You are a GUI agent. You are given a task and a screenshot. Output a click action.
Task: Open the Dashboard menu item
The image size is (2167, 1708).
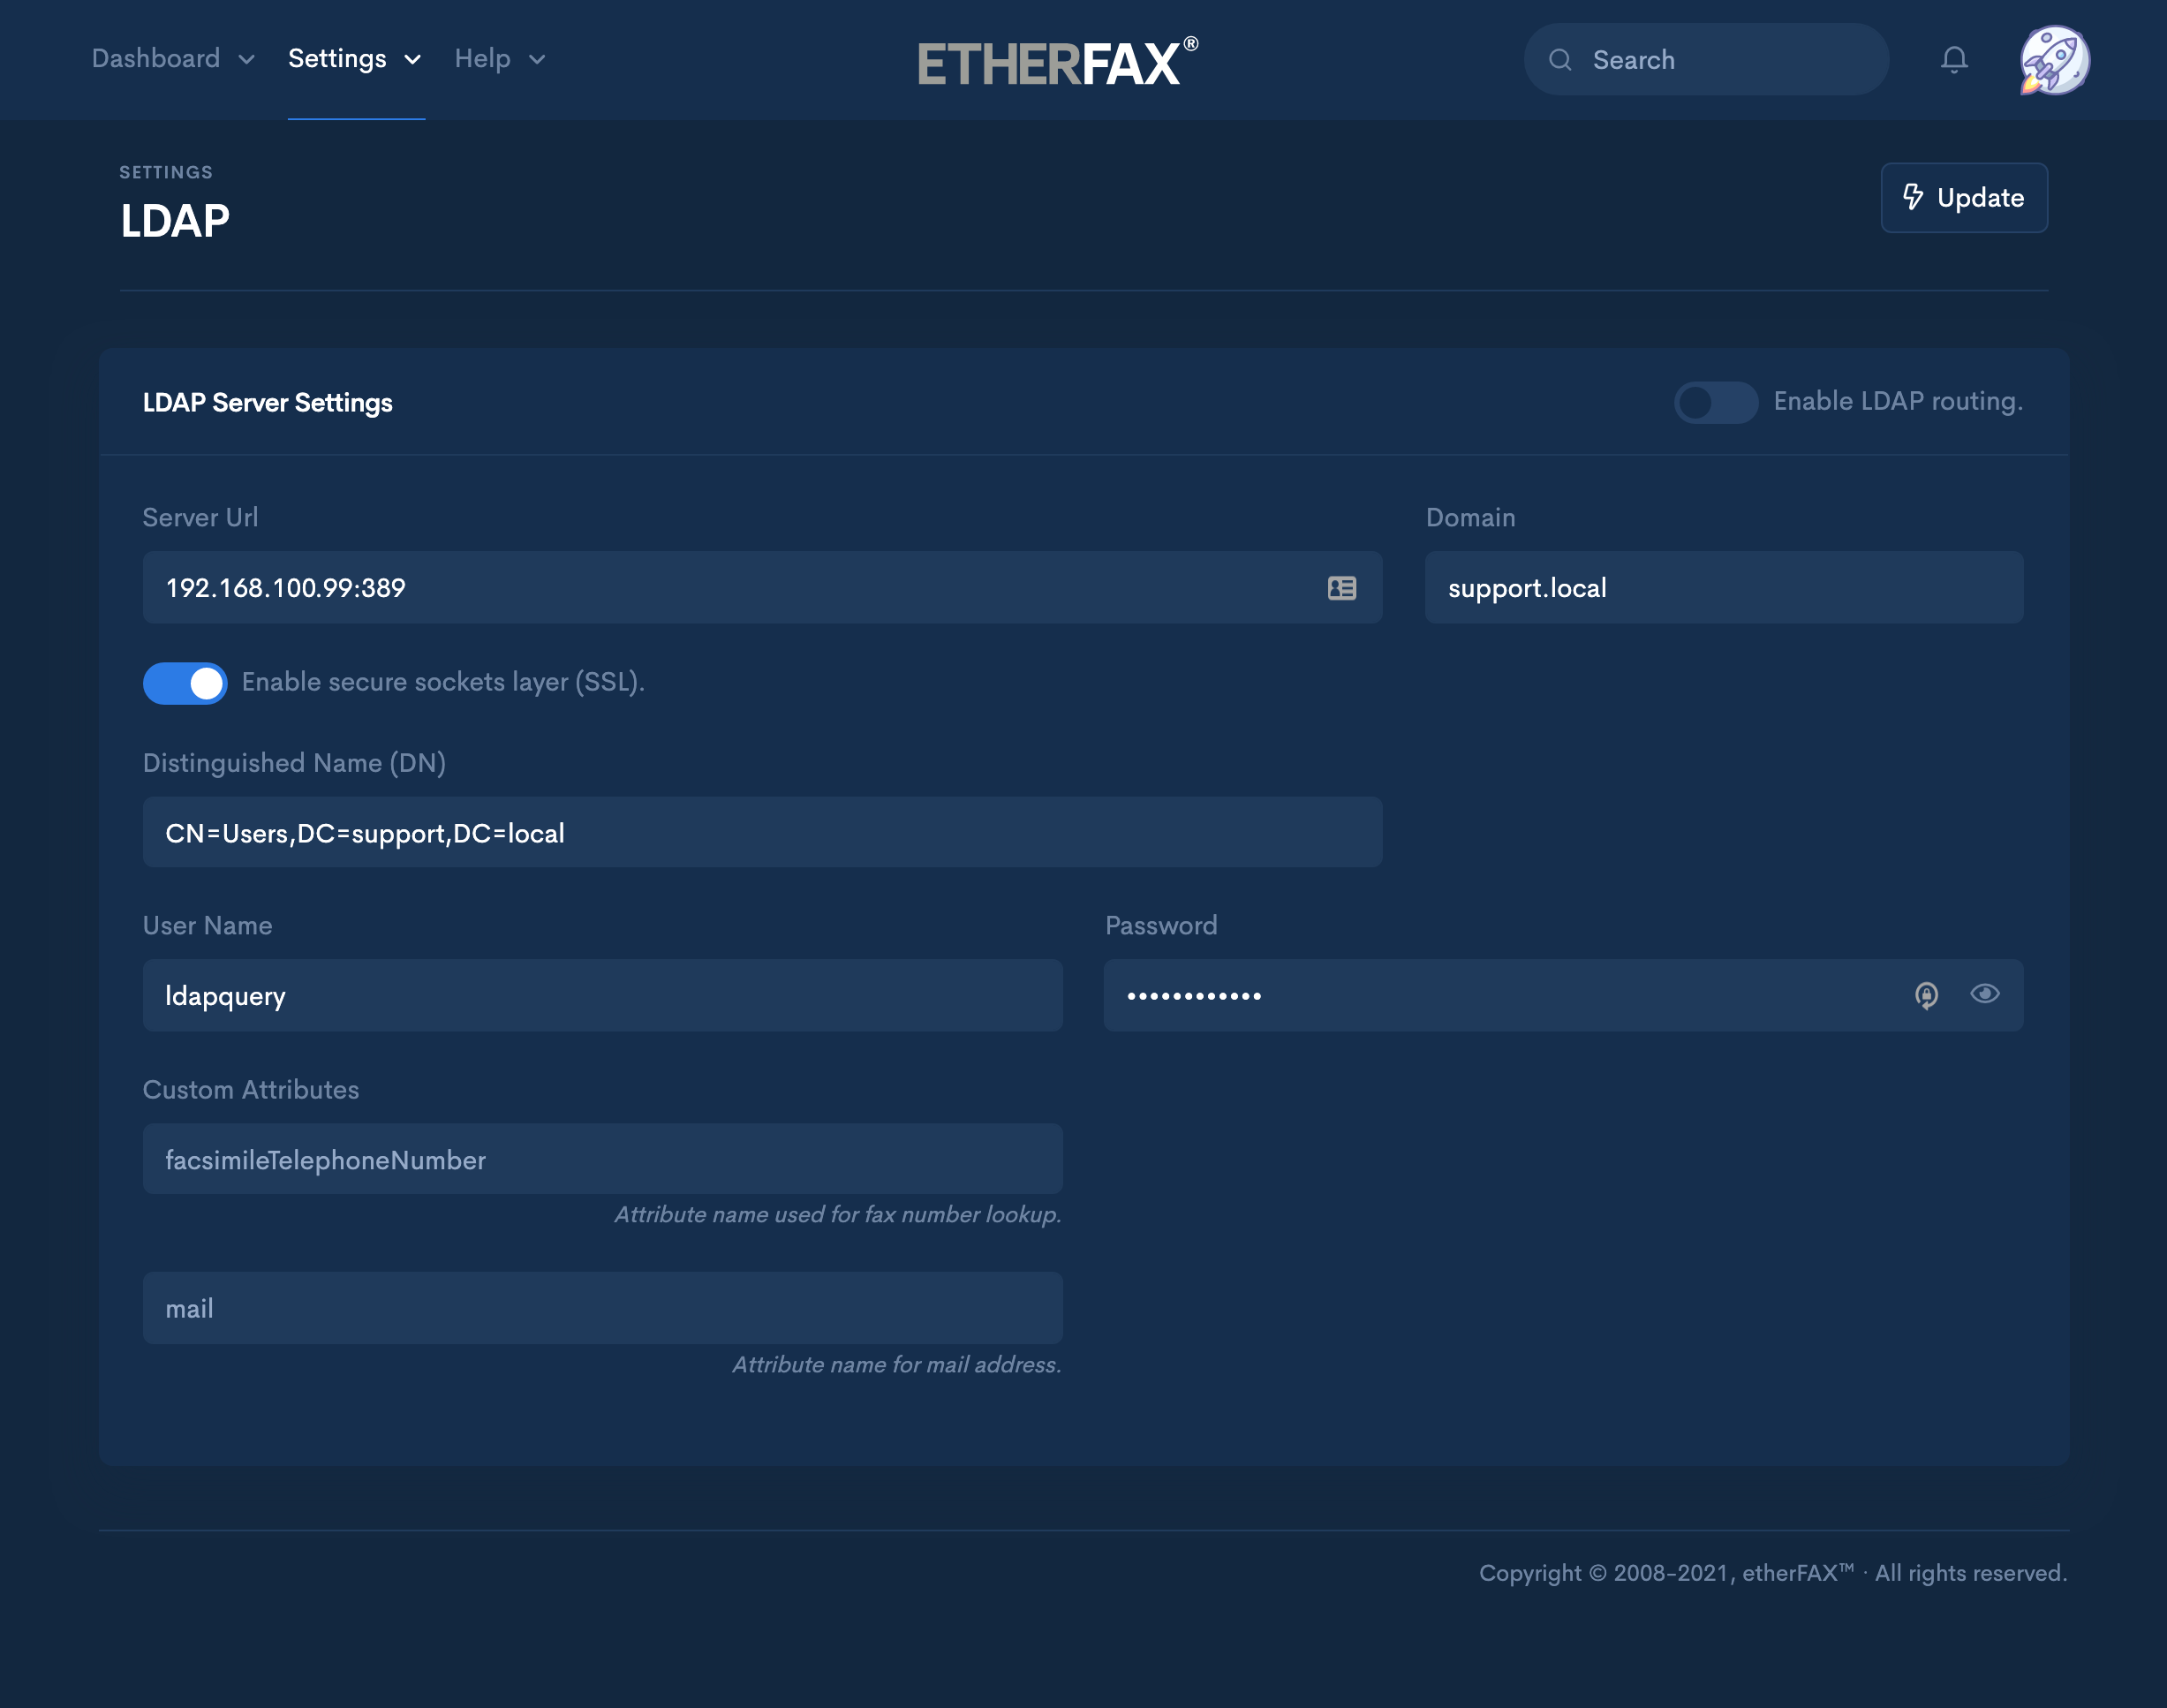(x=156, y=59)
